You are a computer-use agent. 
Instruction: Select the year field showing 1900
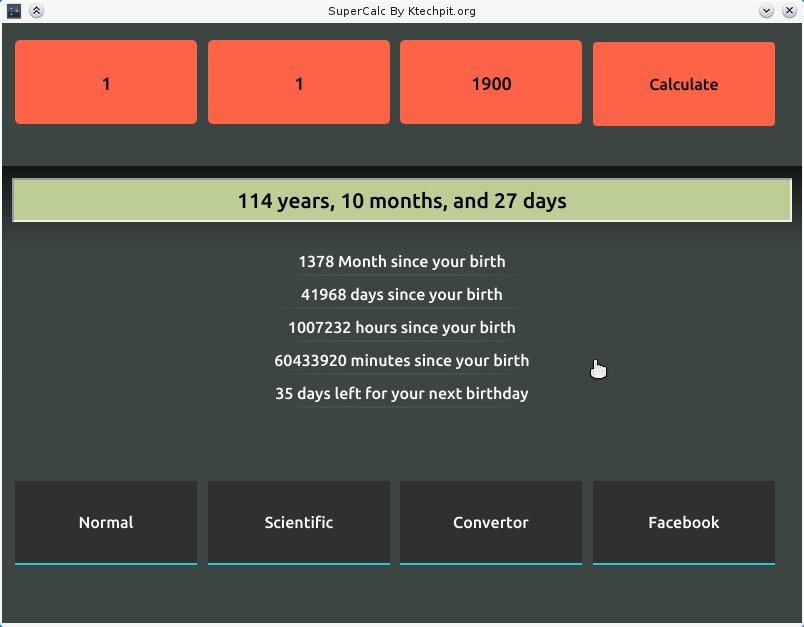(x=491, y=82)
